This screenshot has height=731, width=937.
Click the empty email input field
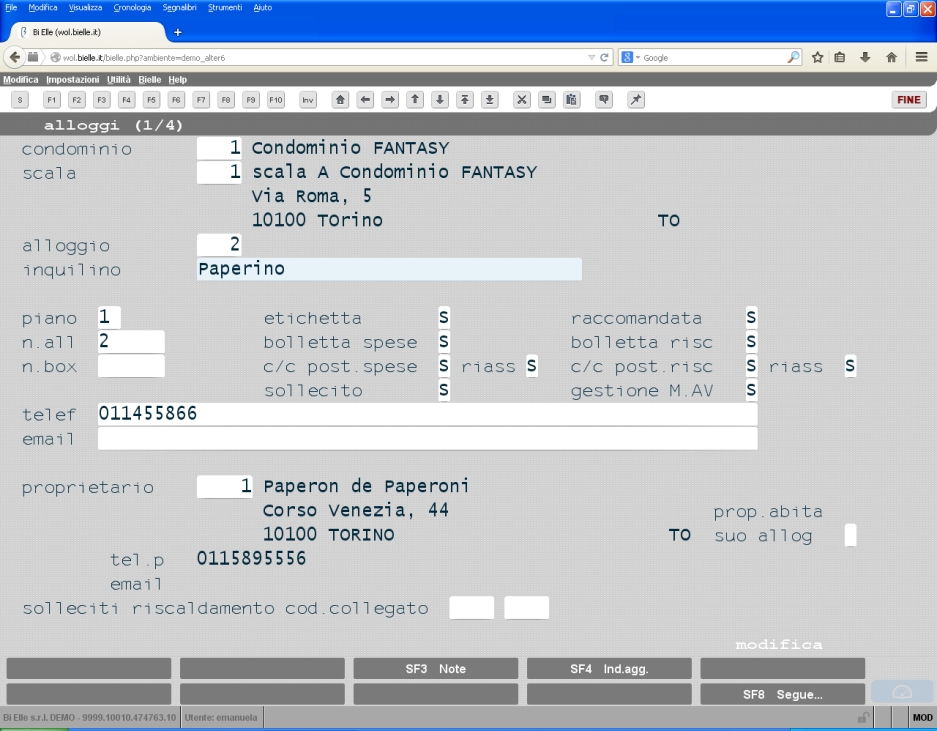pos(427,439)
